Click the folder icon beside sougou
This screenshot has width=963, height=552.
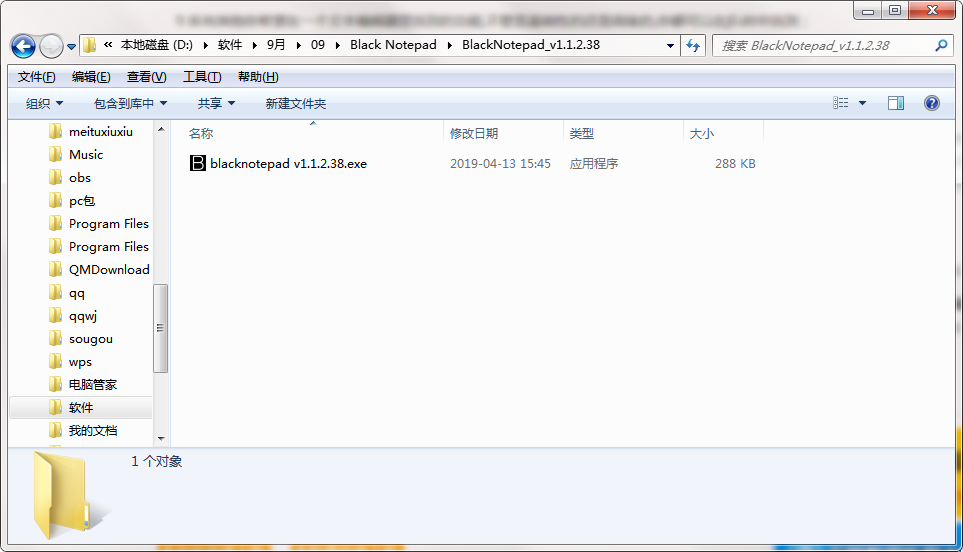(x=55, y=338)
